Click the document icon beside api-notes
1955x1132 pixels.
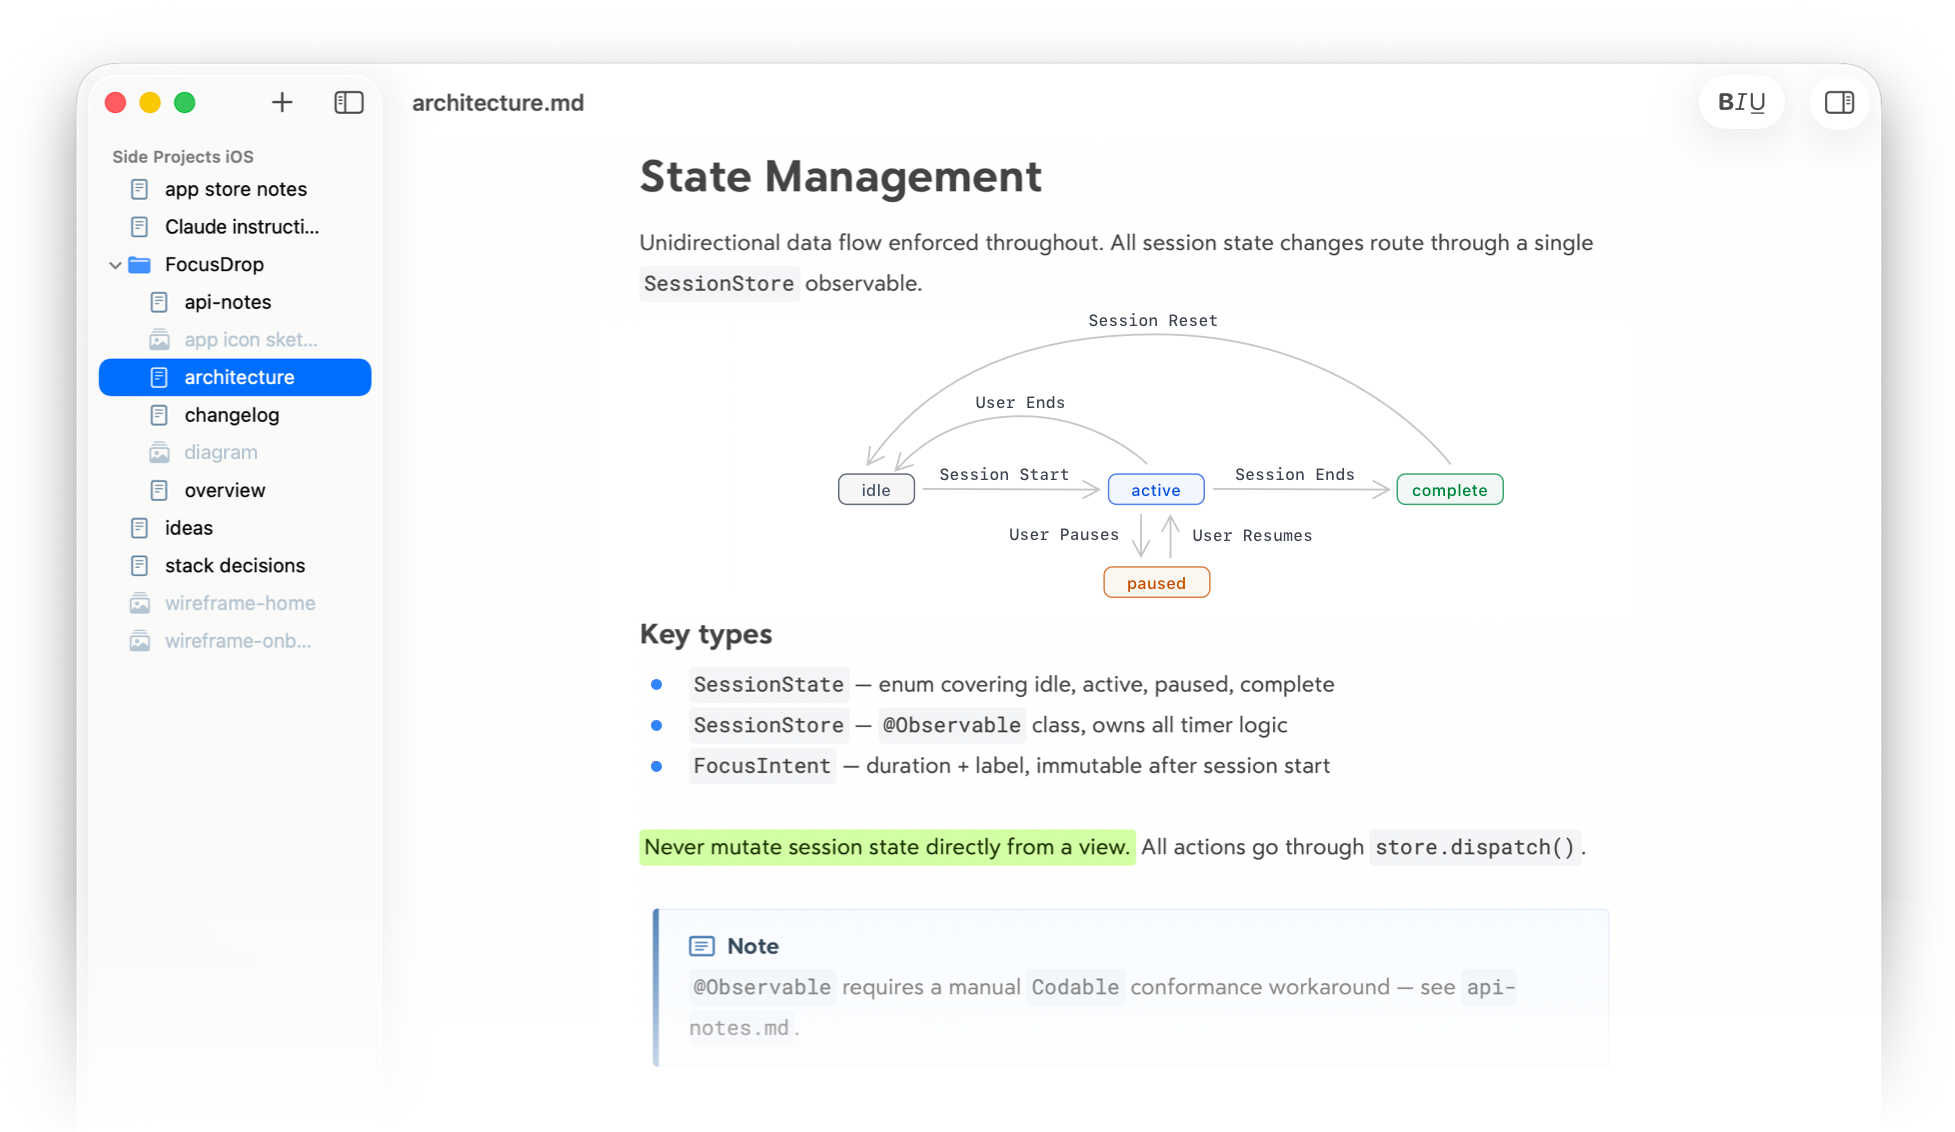pos(159,302)
